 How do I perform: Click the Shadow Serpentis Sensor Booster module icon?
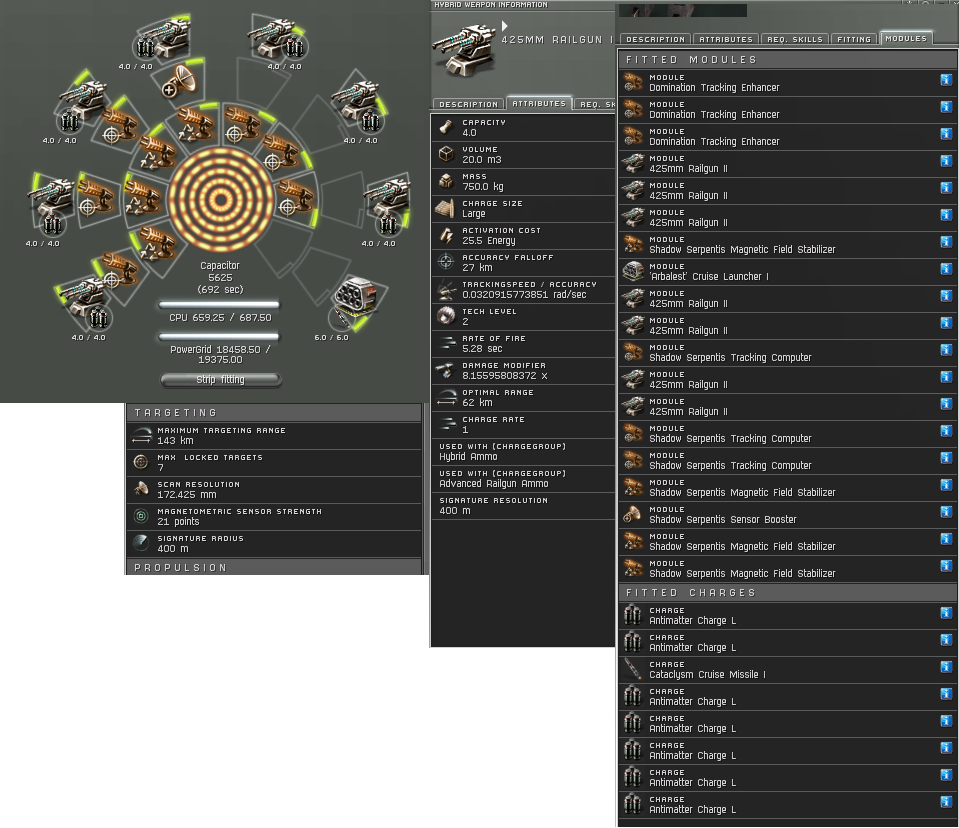pos(633,514)
